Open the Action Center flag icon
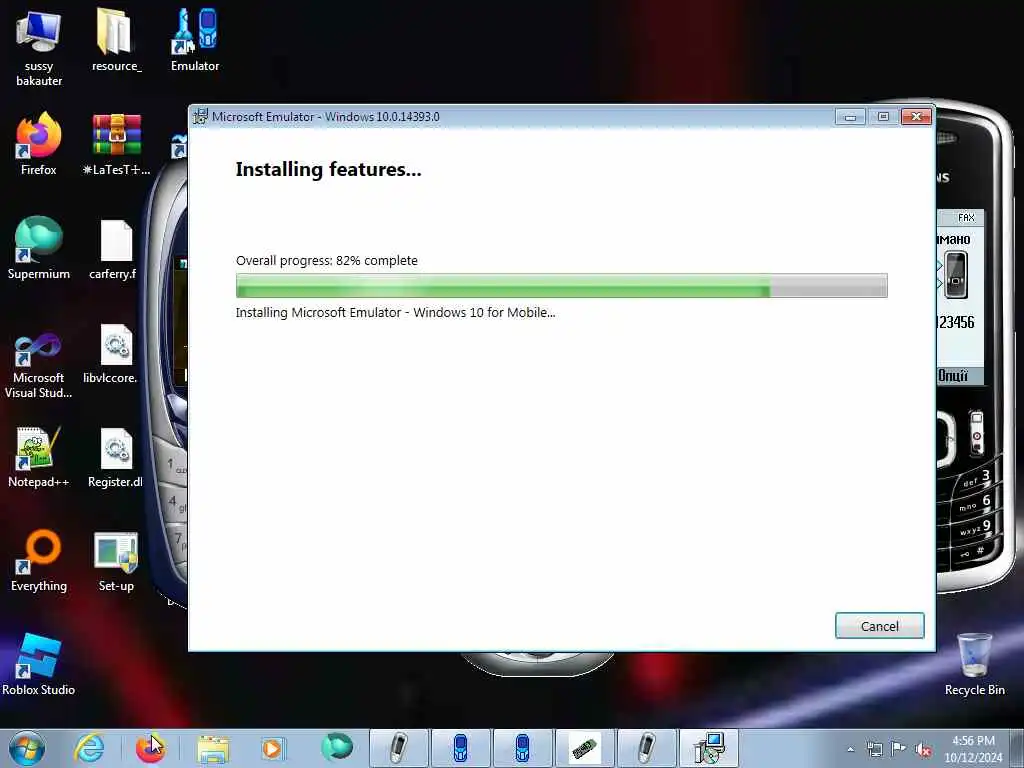This screenshot has width=1024, height=768. [899, 749]
